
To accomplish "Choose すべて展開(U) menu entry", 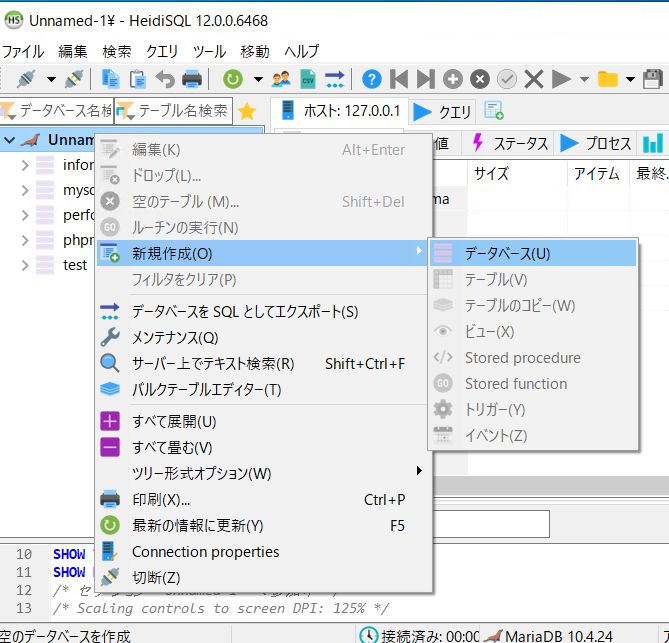I will coord(262,422).
